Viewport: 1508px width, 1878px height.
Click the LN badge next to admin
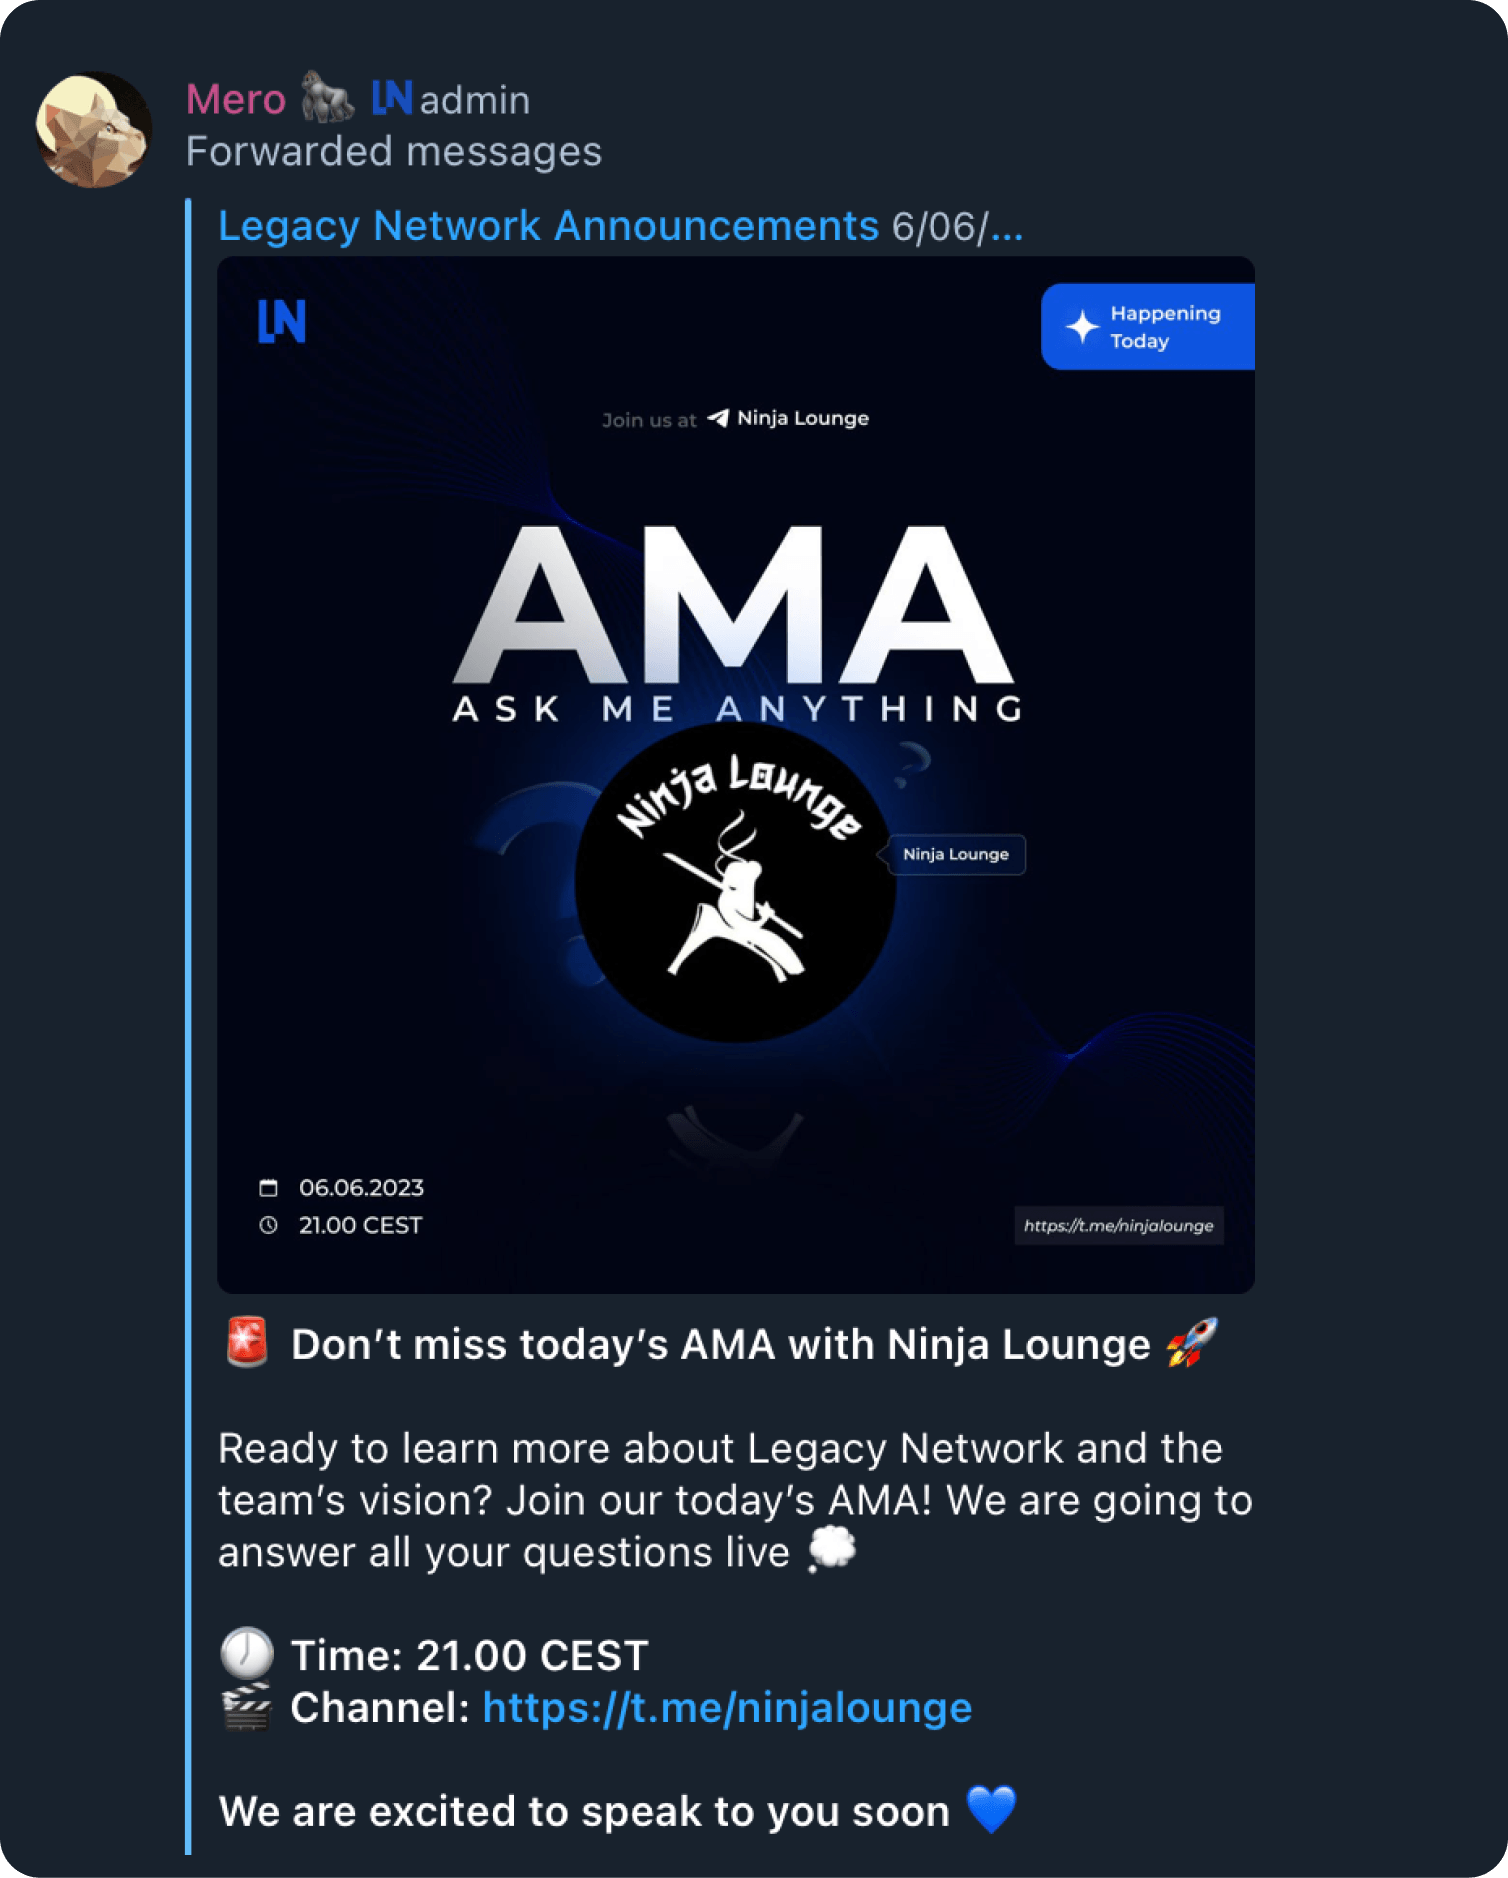pyautogui.click(x=391, y=98)
